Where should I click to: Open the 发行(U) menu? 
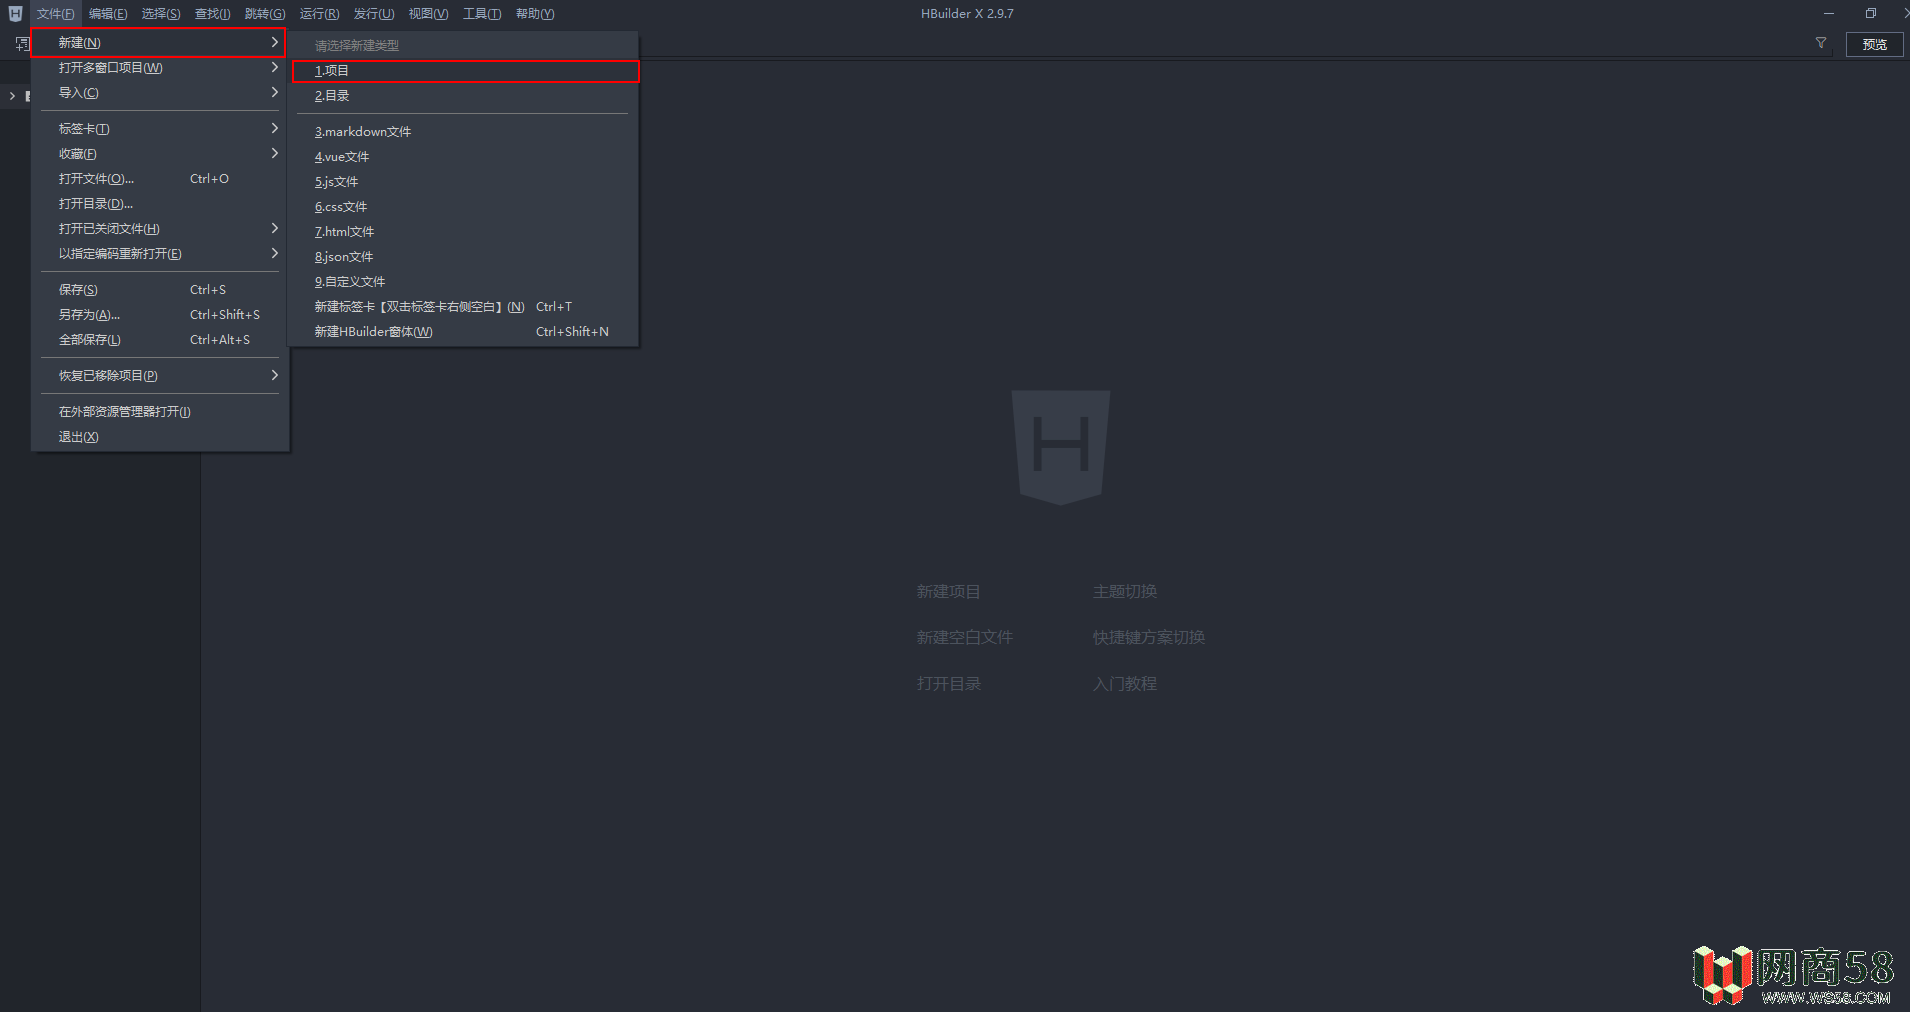click(x=374, y=14)
